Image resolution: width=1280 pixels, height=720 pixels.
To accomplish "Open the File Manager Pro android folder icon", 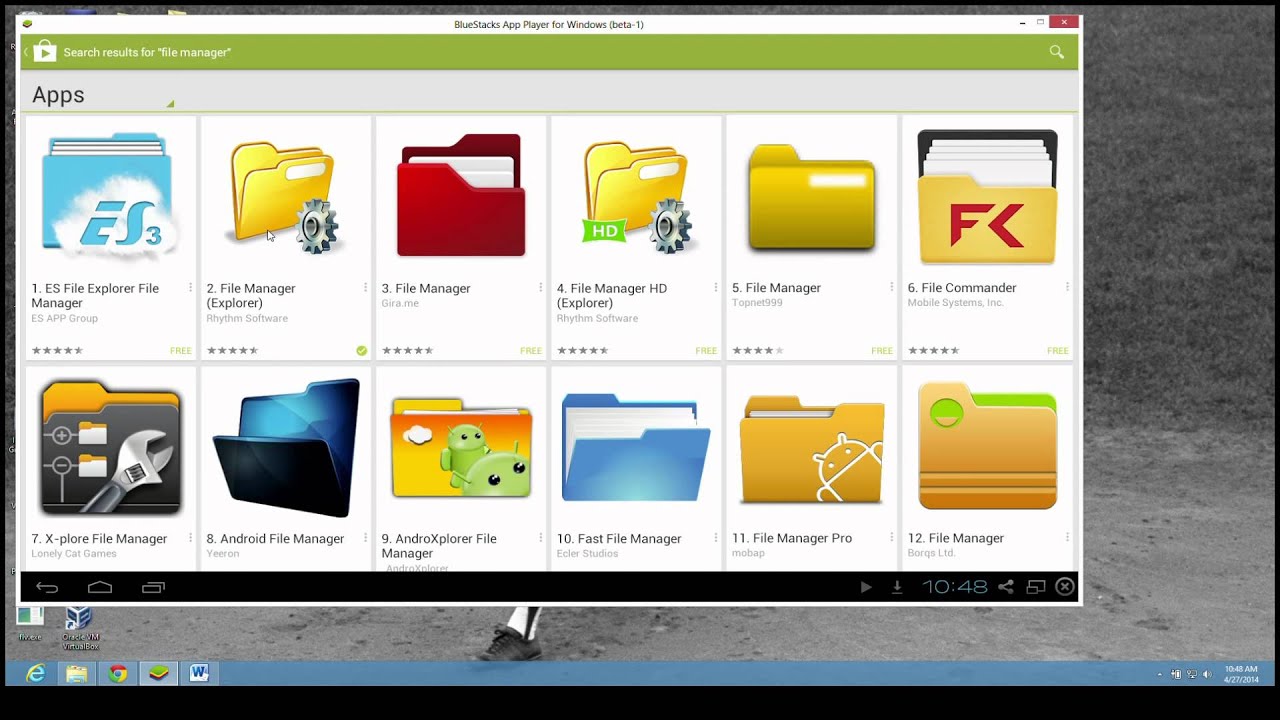I will [812, 449].
